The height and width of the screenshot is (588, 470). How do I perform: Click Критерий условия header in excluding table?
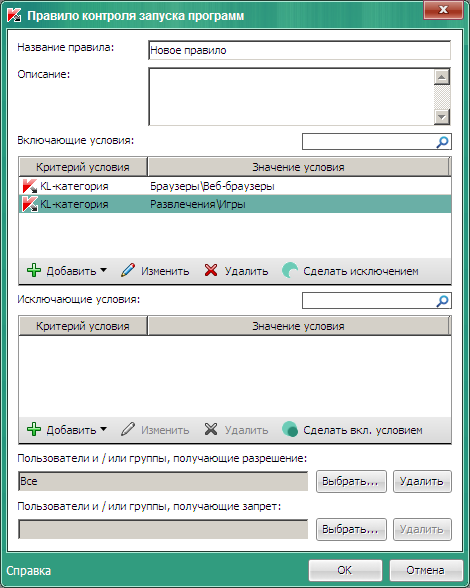(83, 326)
